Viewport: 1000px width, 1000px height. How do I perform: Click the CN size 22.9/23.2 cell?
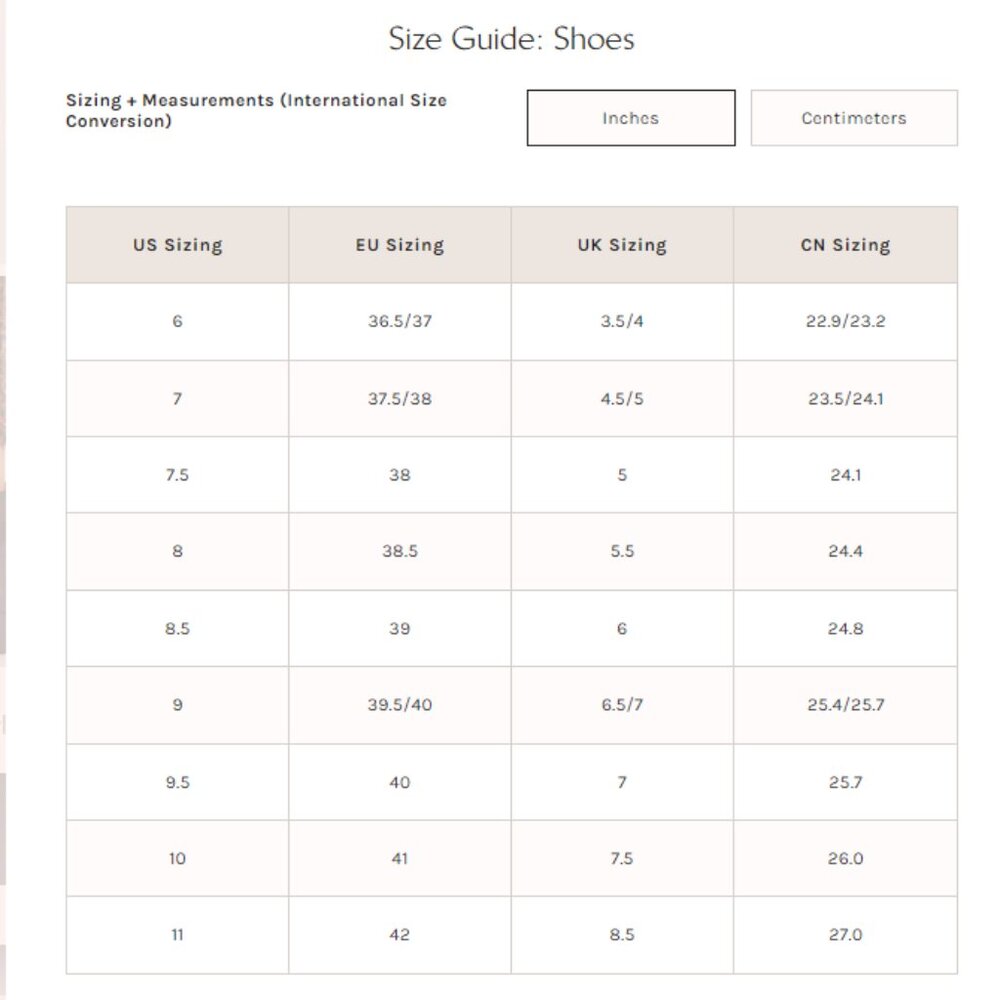coord(846,321)
